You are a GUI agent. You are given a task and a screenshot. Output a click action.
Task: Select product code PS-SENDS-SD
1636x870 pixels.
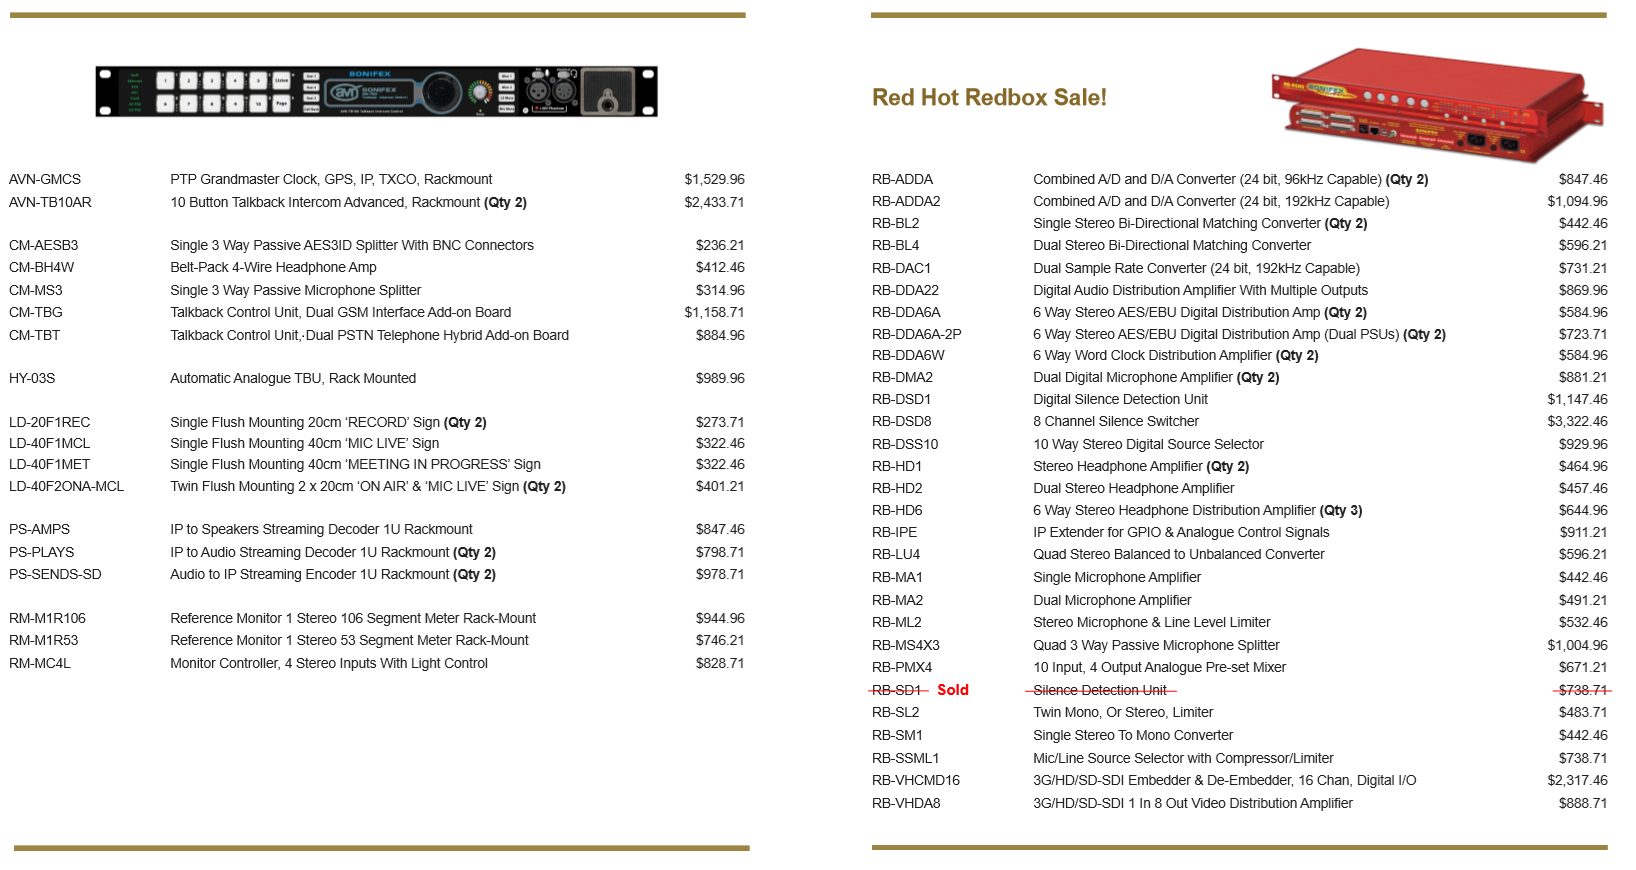tap(55, 574)
